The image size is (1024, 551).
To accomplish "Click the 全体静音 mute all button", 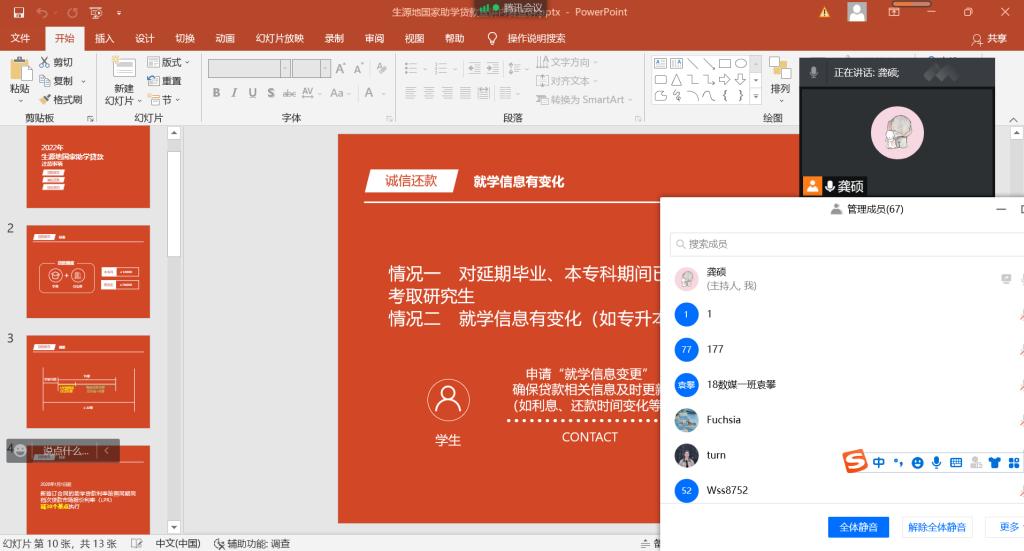I will (x=858, y=527).
